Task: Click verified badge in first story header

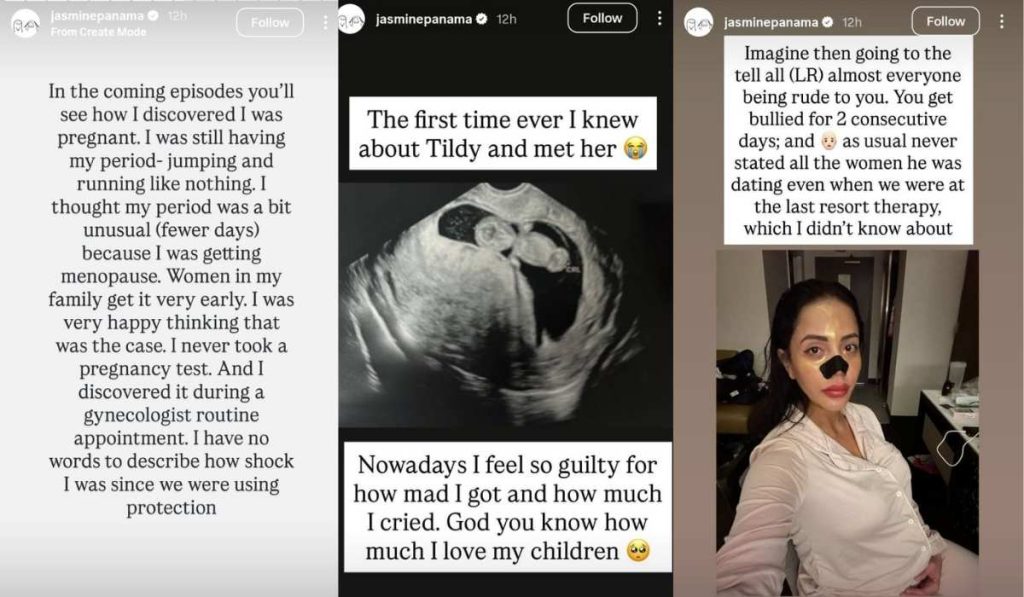Action: [x=153, y=16]
